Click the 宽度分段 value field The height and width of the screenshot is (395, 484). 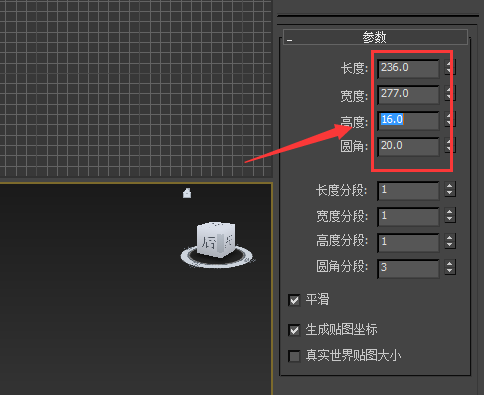click(408, 217)
